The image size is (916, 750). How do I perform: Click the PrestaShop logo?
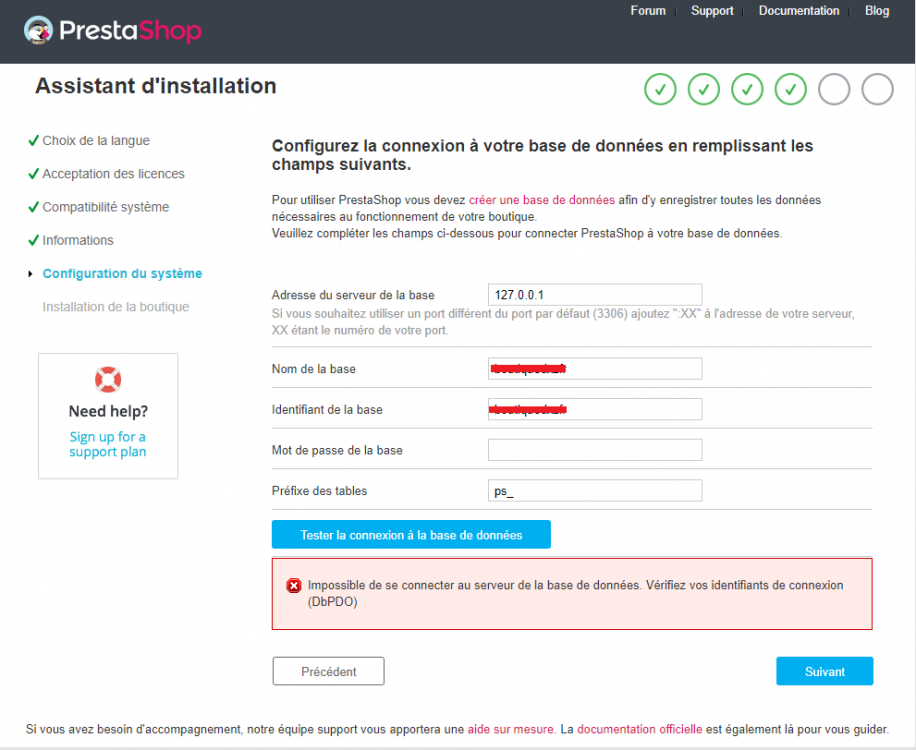110,30
